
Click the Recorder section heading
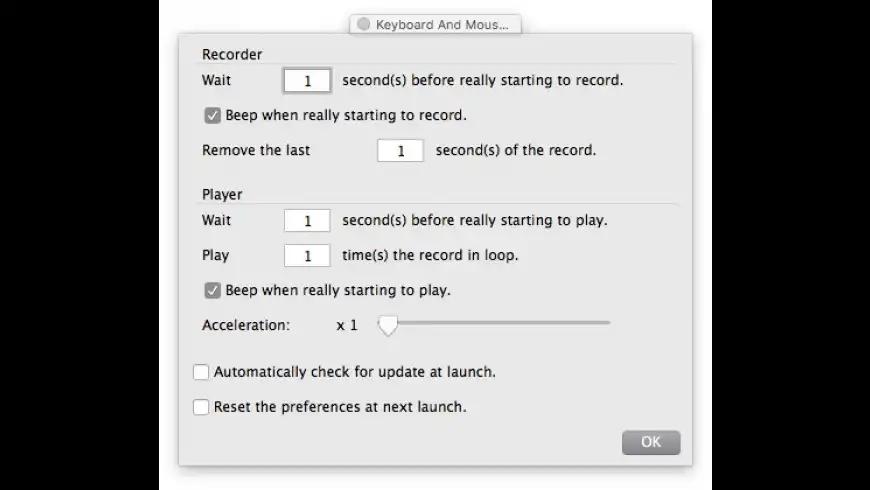point(232,55)
